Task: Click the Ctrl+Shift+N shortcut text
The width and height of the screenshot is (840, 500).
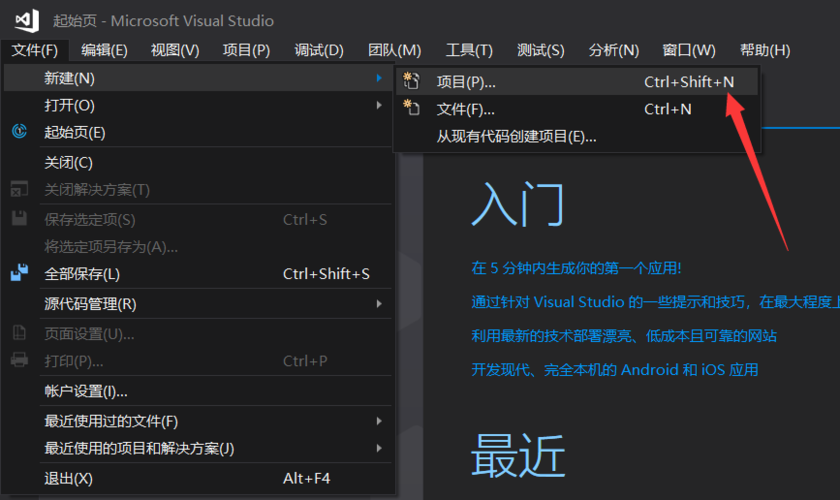Action: click(689, 82)
